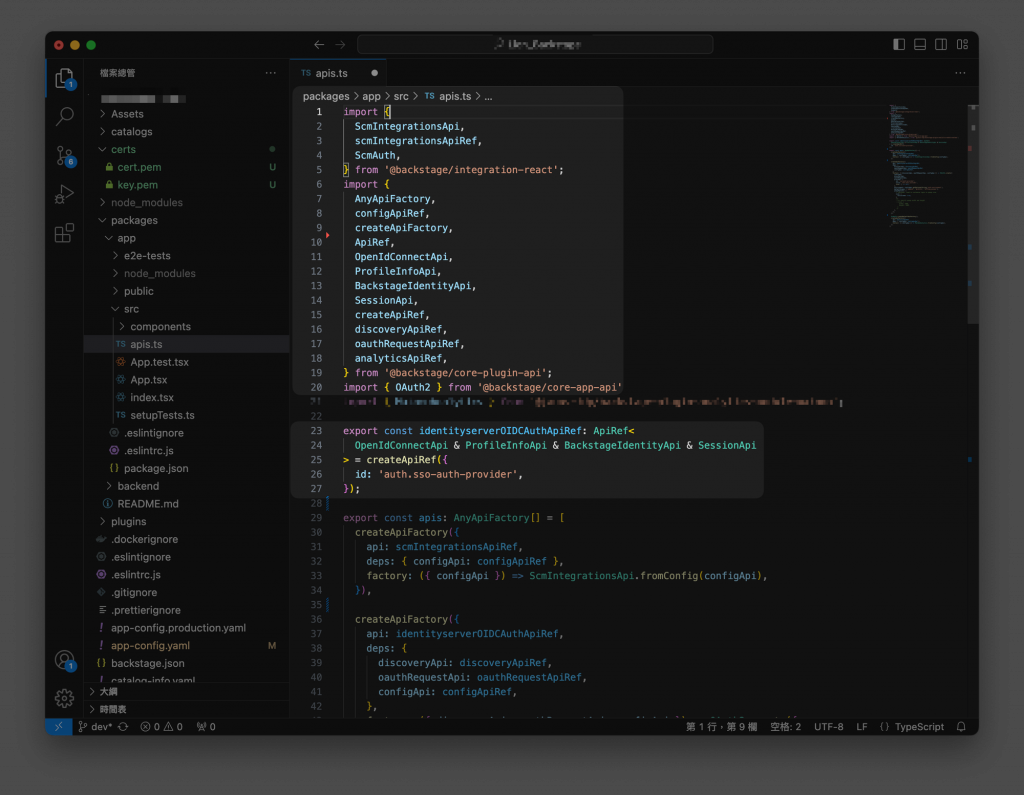
Task: Click the command center search field
Action: pyautogui.click(x=535, y=44)
